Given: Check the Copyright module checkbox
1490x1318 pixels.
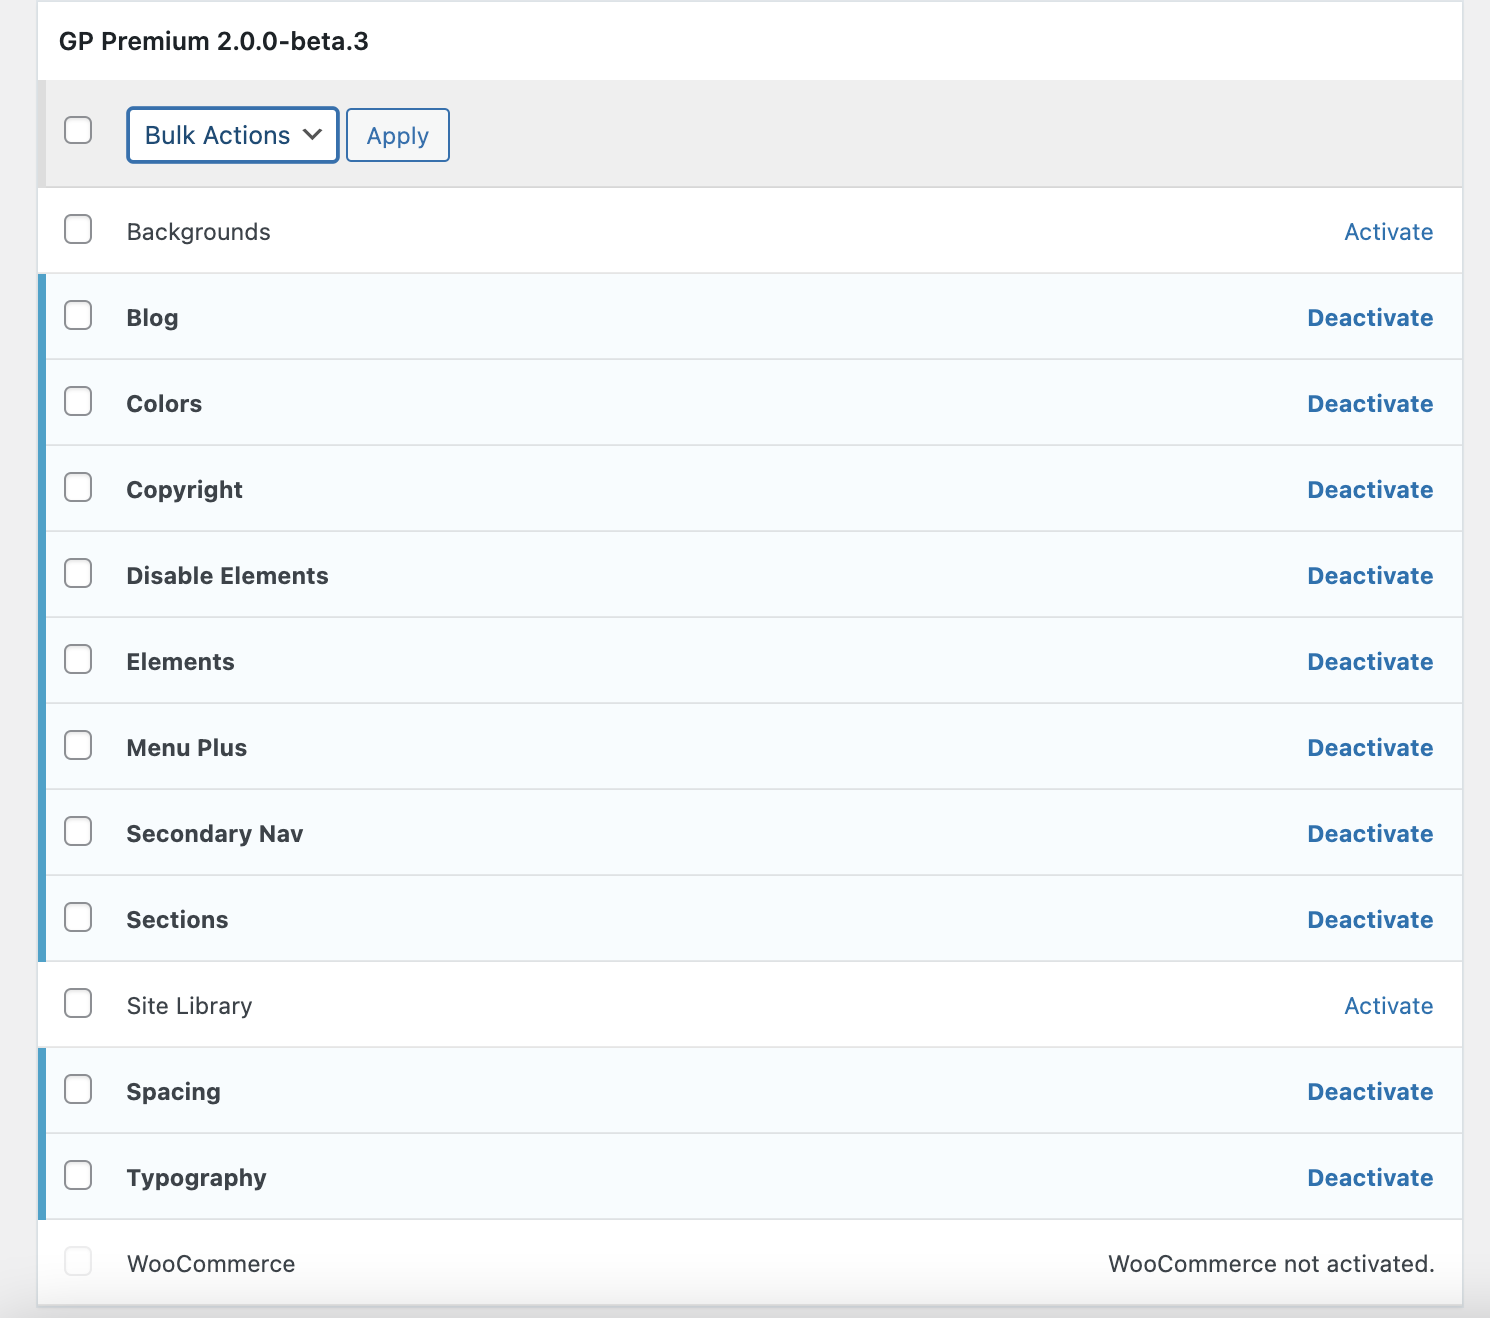Looking at the screenshot, I should point(78,487).
